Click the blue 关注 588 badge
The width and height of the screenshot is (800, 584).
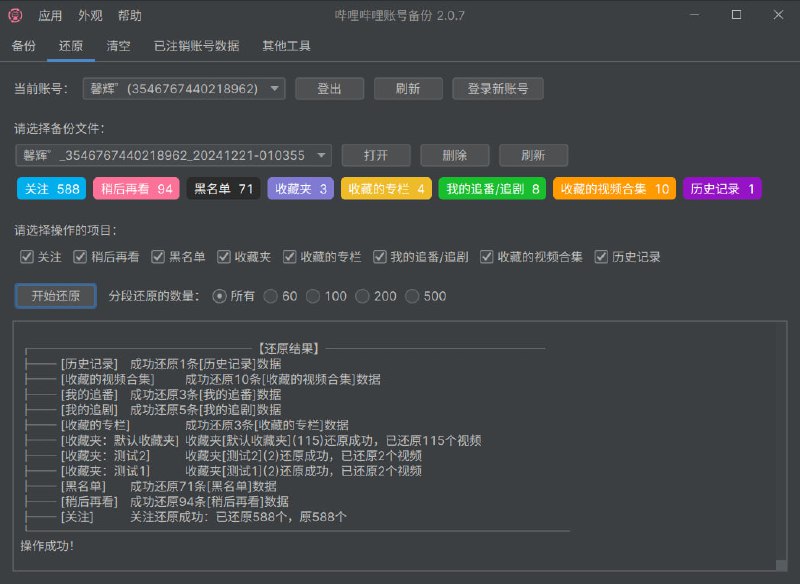50,188
